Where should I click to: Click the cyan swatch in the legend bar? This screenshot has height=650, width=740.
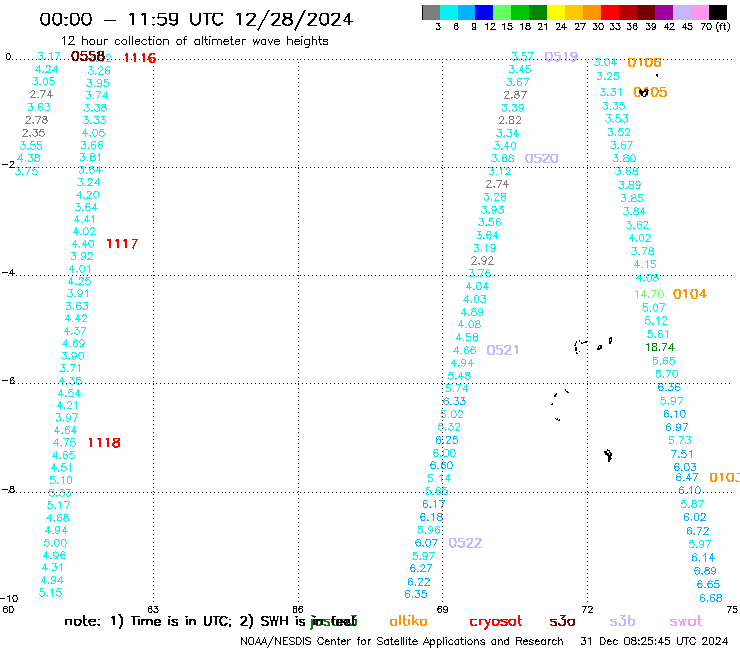(x=449, y=12)
